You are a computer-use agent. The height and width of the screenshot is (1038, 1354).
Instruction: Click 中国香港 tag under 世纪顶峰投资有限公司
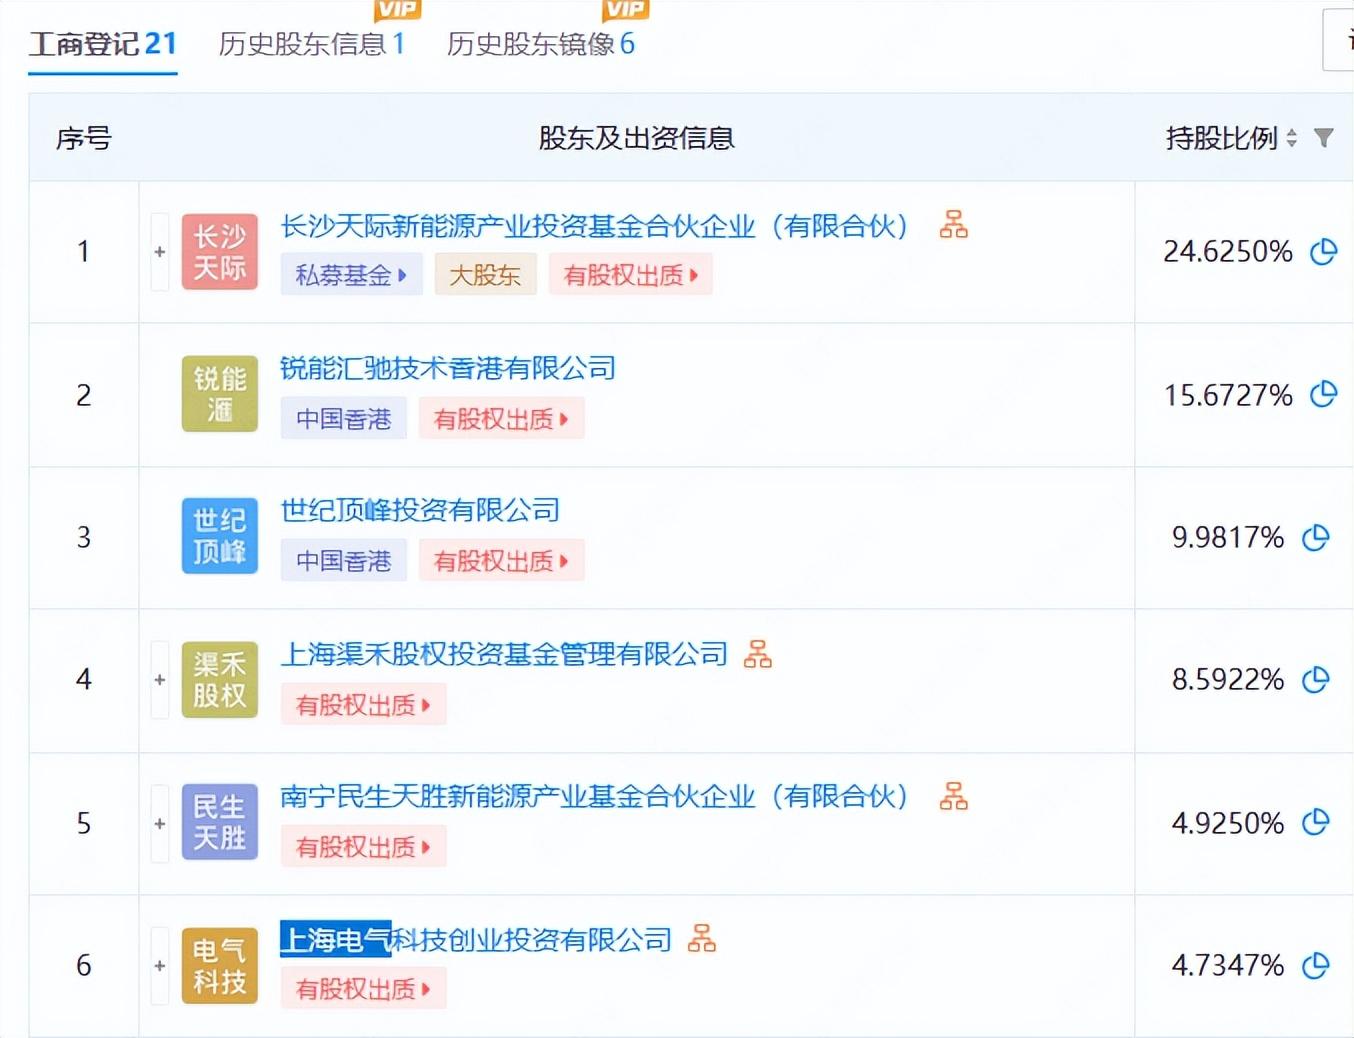(344, 561)
